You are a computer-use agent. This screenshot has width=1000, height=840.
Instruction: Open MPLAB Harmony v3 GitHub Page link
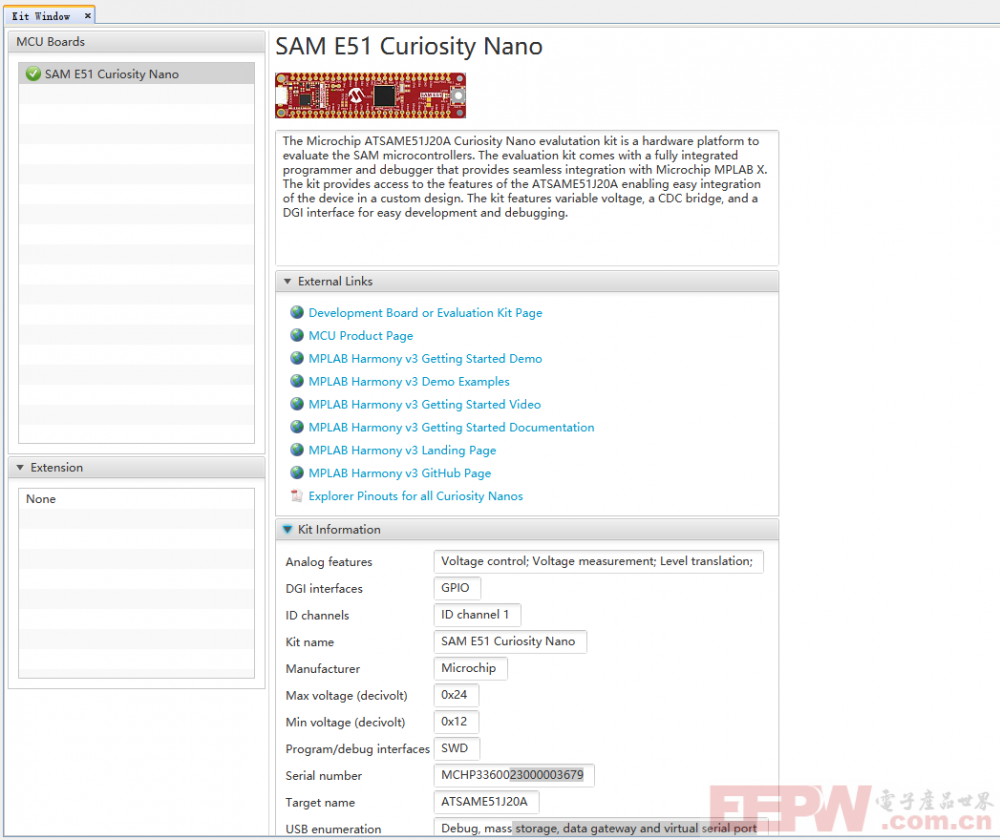pyautogui.click(x=400, y=473)
